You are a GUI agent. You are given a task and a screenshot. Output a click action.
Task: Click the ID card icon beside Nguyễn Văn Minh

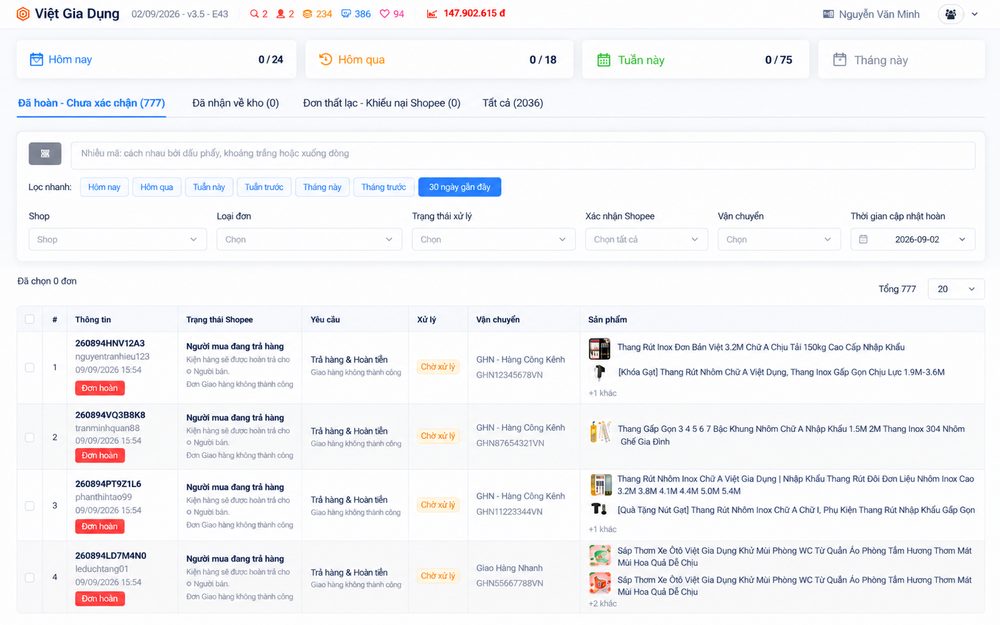[x=828, y=14]
